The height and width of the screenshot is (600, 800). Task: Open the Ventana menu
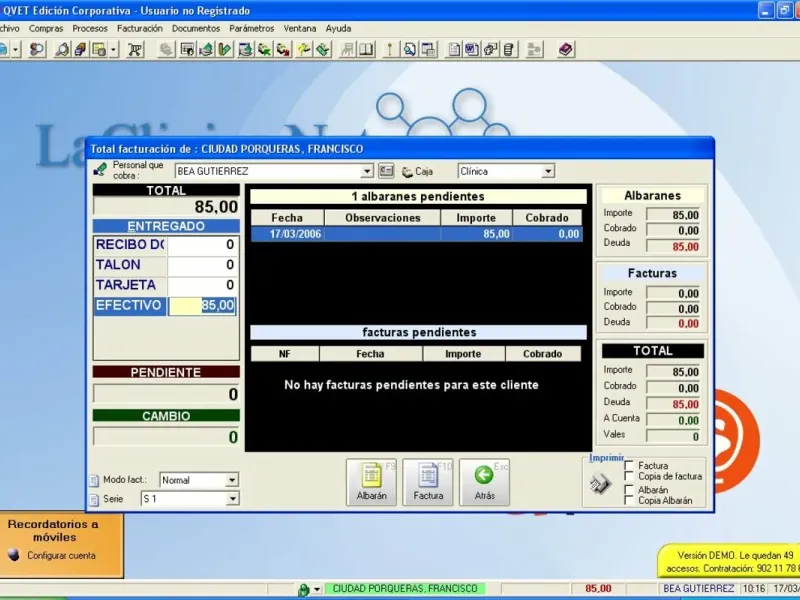click(300, 29)
